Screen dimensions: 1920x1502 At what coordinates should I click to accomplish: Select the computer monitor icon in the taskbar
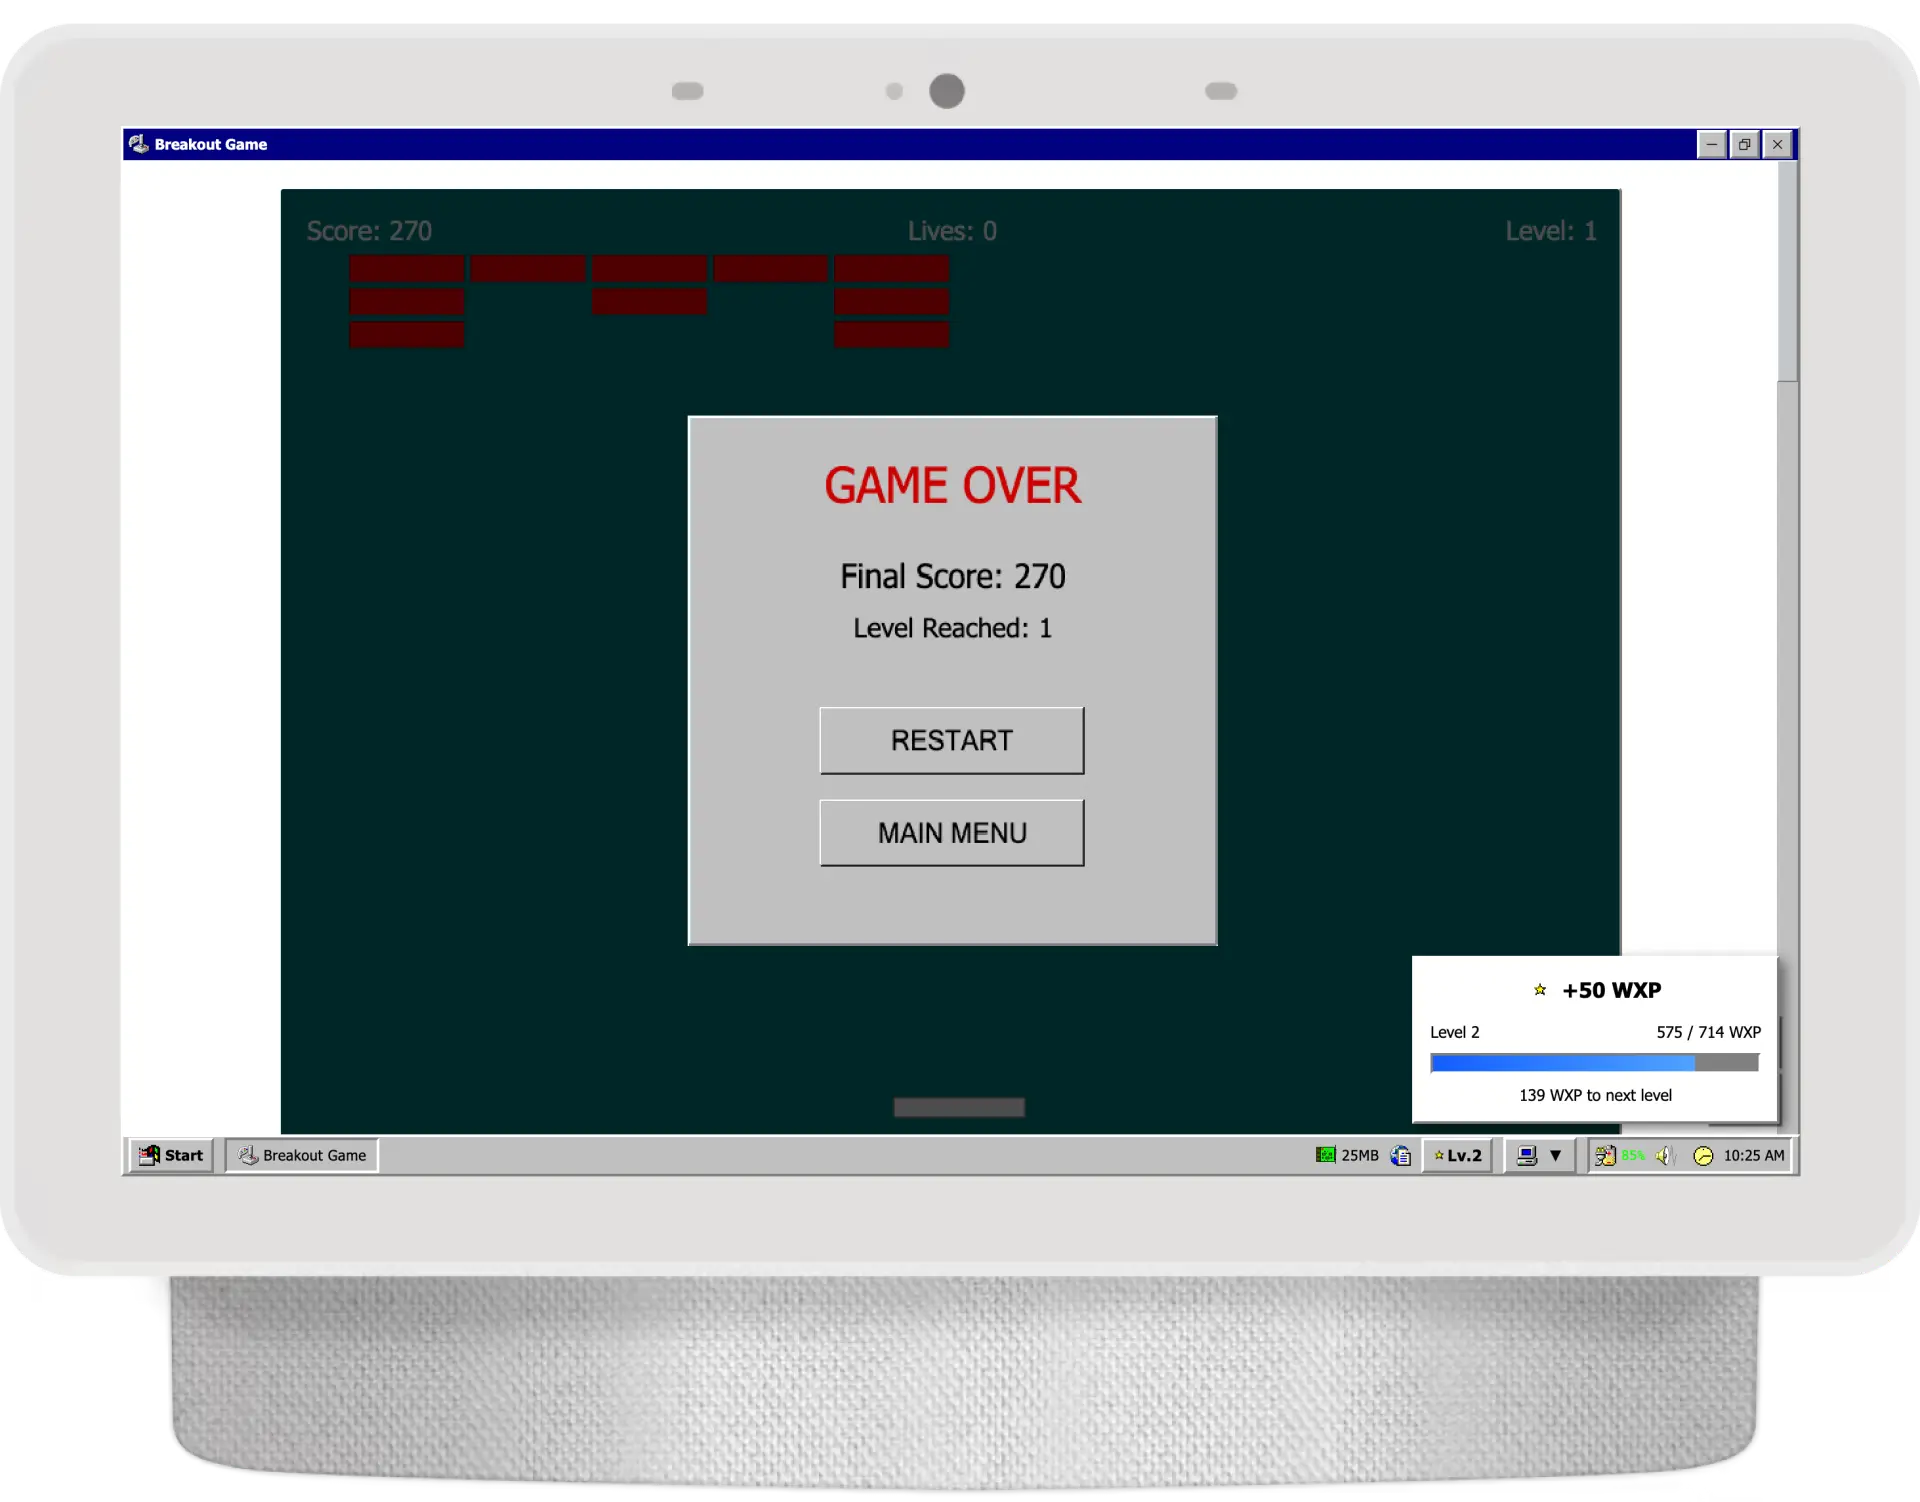click(1526, 1155)
